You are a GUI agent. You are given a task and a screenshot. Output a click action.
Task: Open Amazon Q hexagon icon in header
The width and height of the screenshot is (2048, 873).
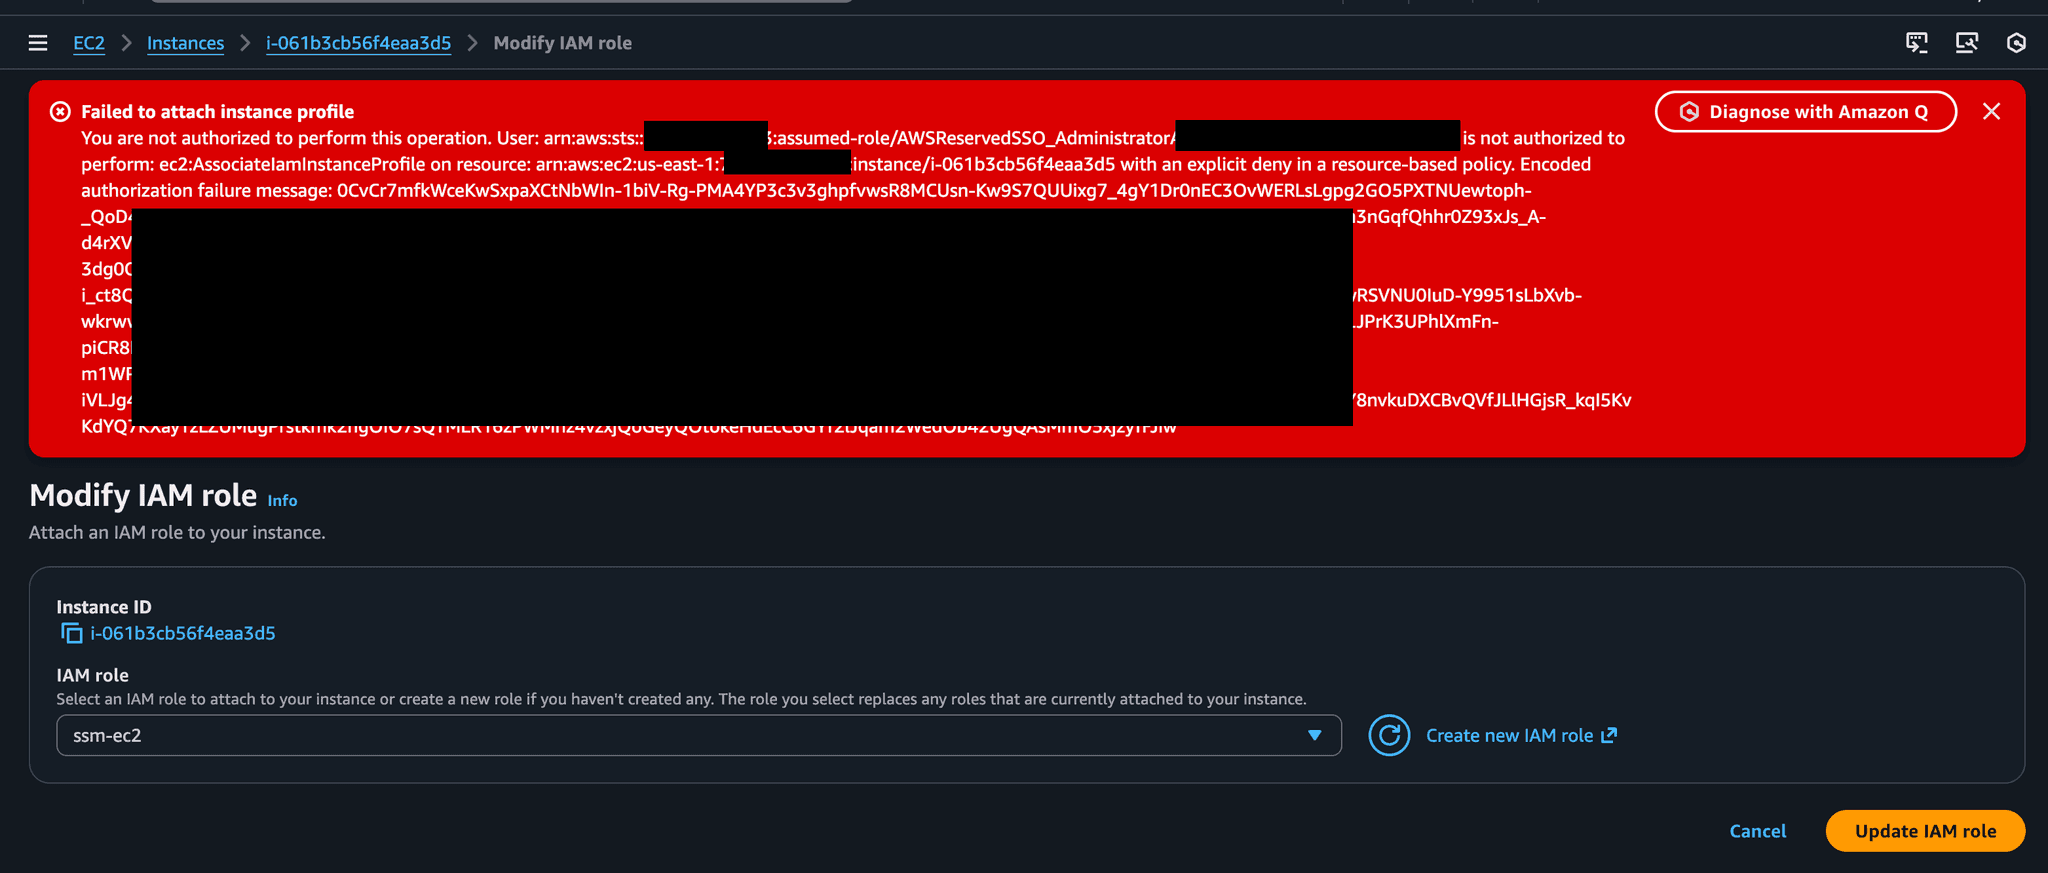[2016, 43]
